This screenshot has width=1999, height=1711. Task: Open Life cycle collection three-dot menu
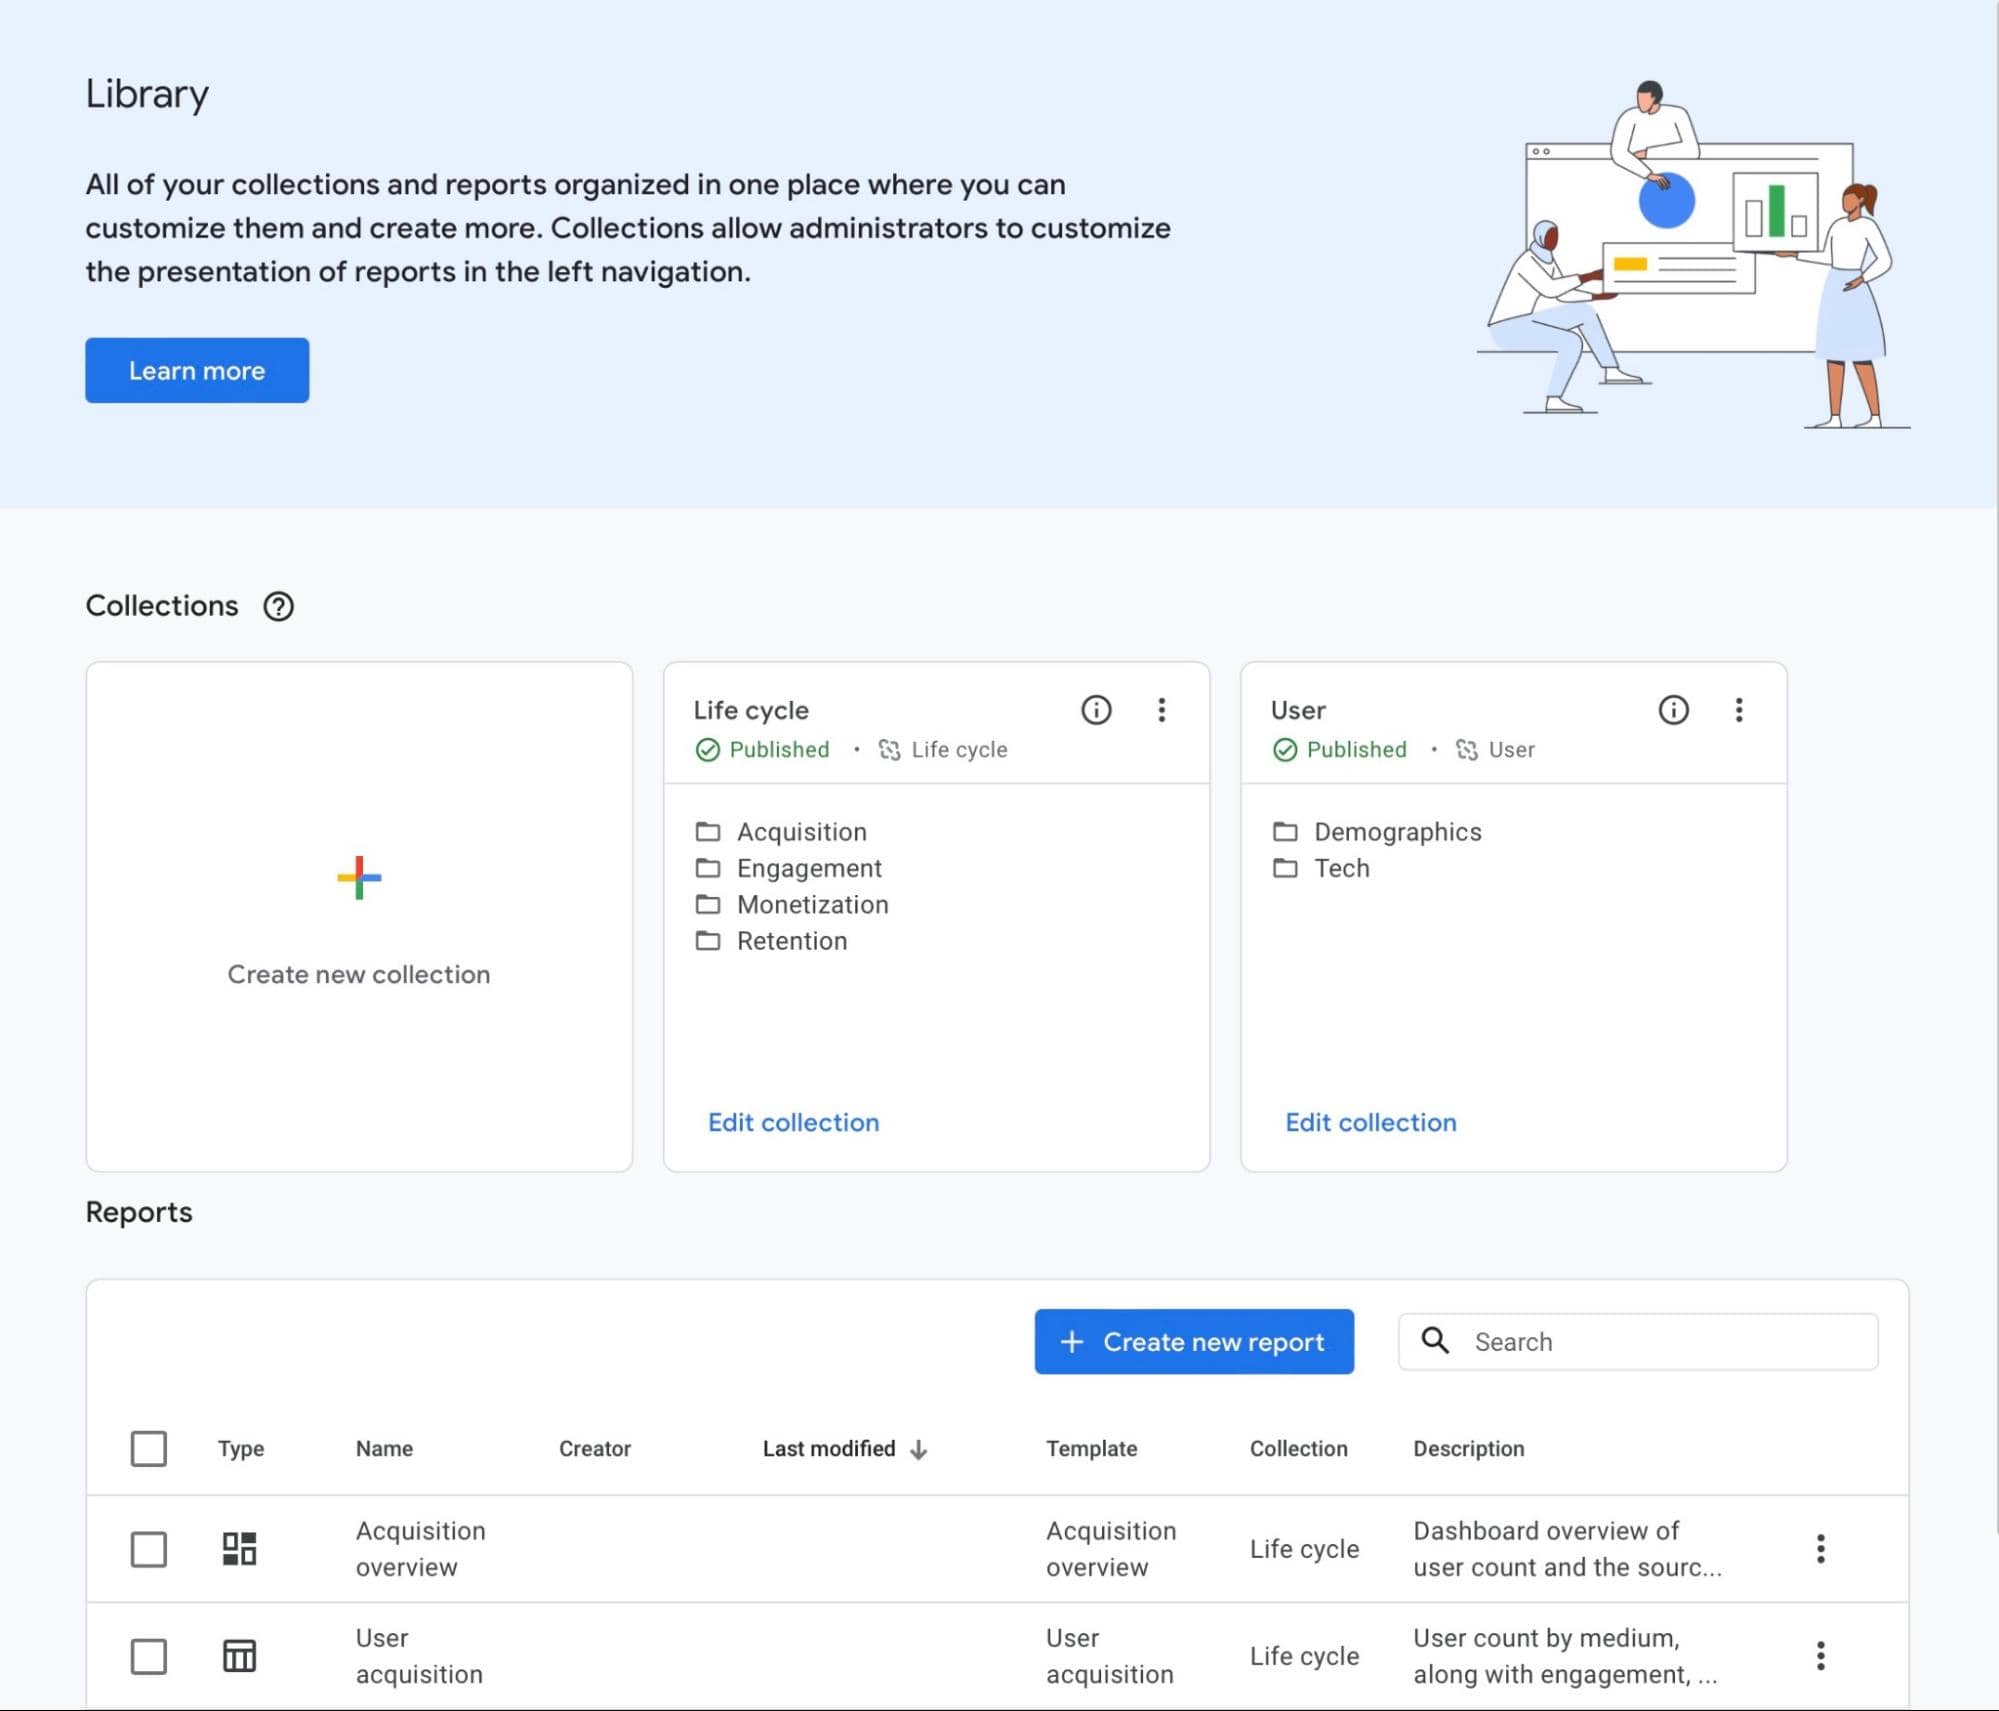1161,710
